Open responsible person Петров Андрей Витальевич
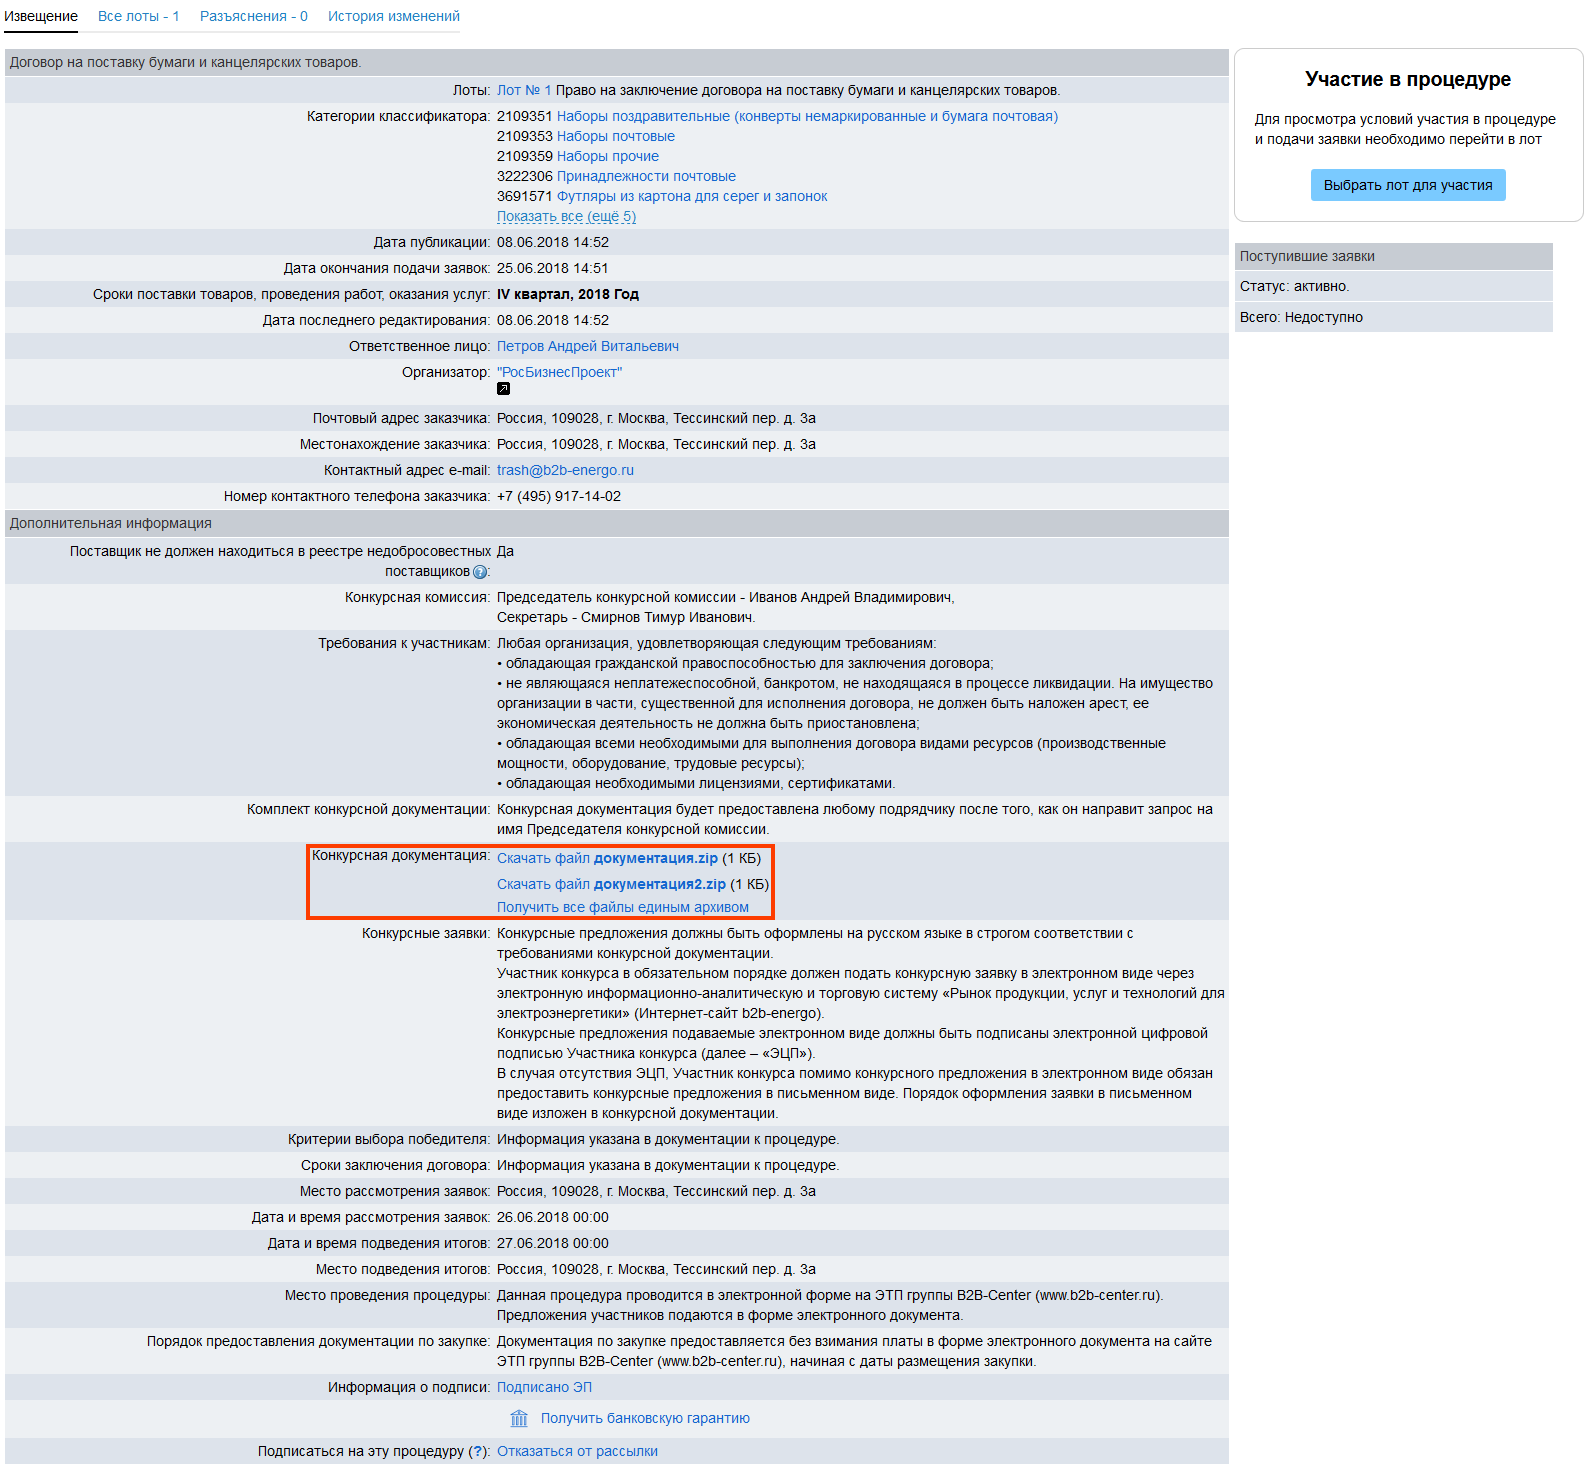Viewport: 1589px width, 1466px height. click(587, 346)
